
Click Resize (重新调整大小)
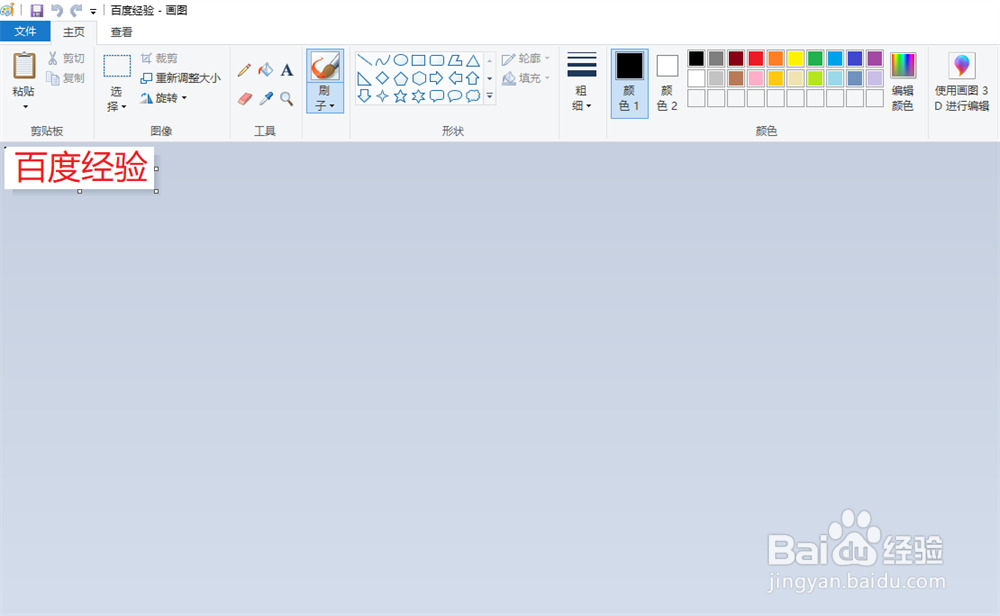tap(180, 78)
